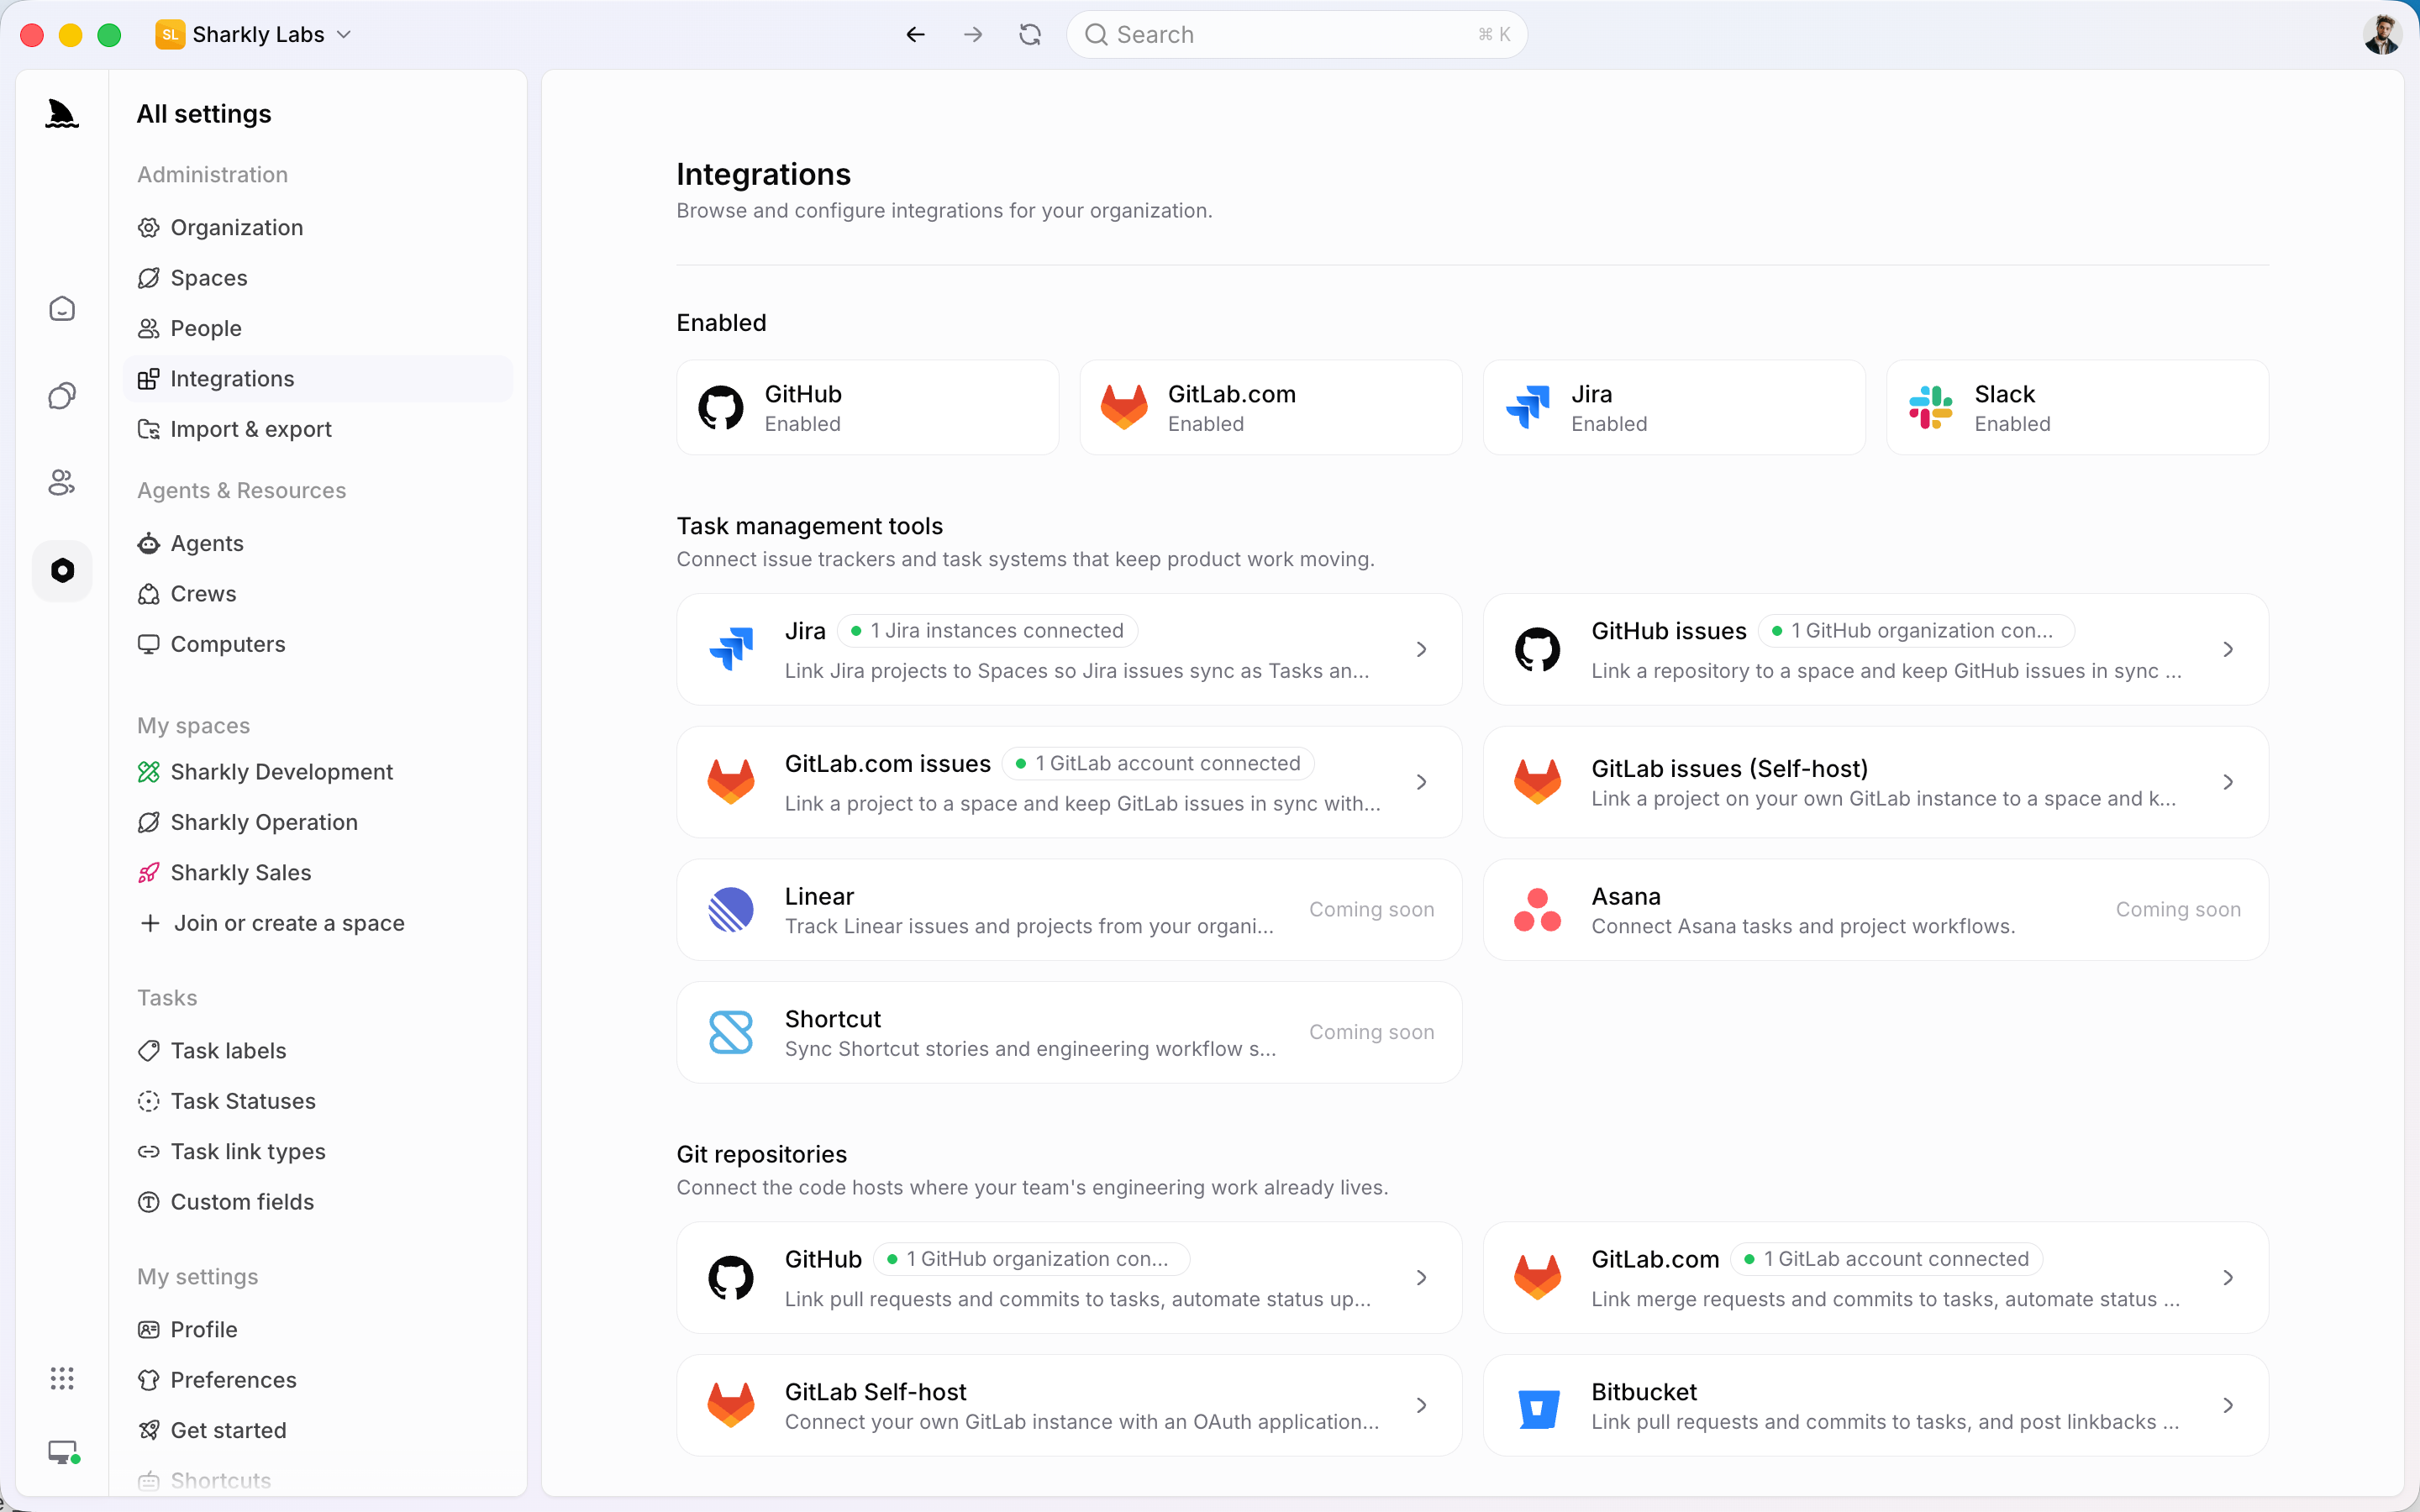Expand the GitLab Self-host repository chevron
The height and width of the screenshot is (1512, 2420).
pos(1421,1405)
